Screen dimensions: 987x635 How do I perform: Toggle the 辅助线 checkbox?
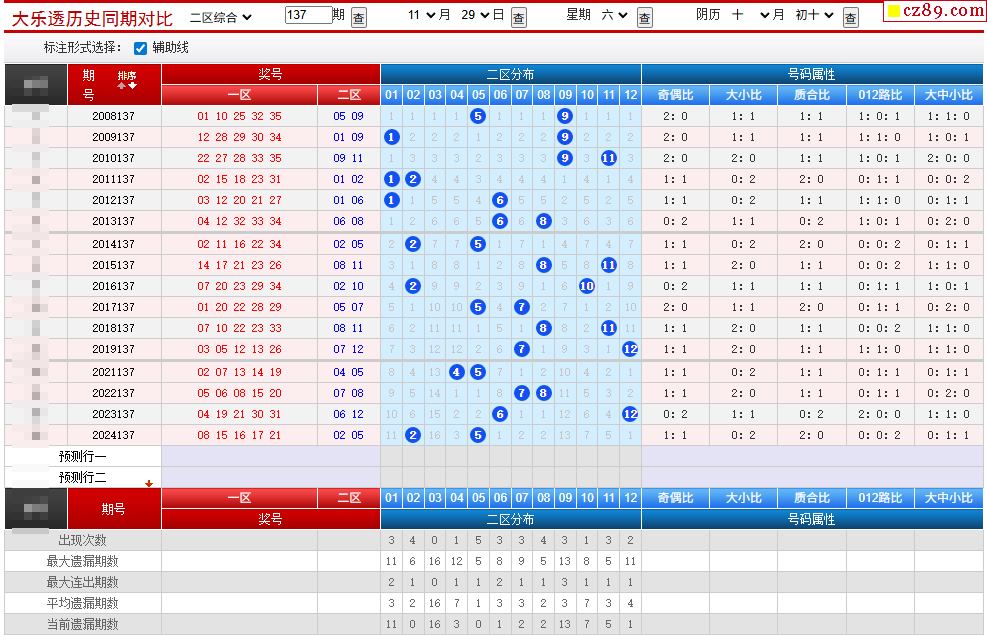(140, 48)
